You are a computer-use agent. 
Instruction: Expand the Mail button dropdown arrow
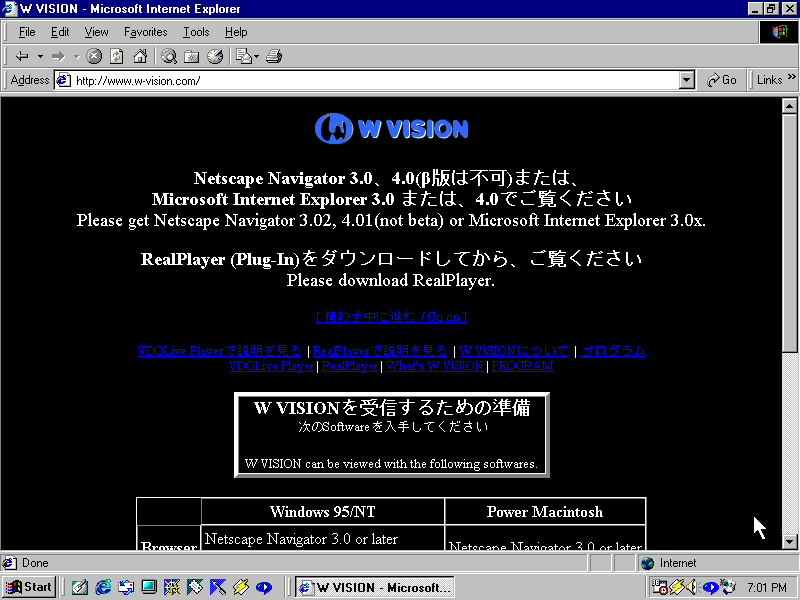click(257, 57)
